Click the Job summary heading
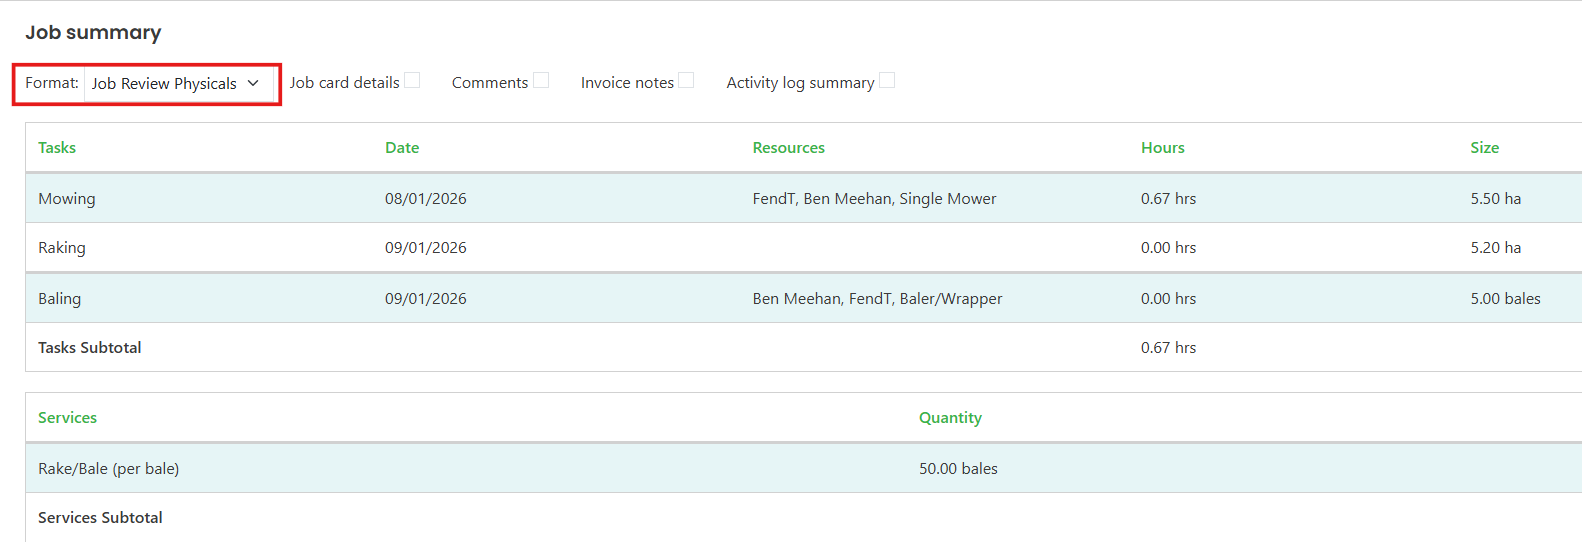1582x542 pixels. pyautogui.click(x=93, y=32)
